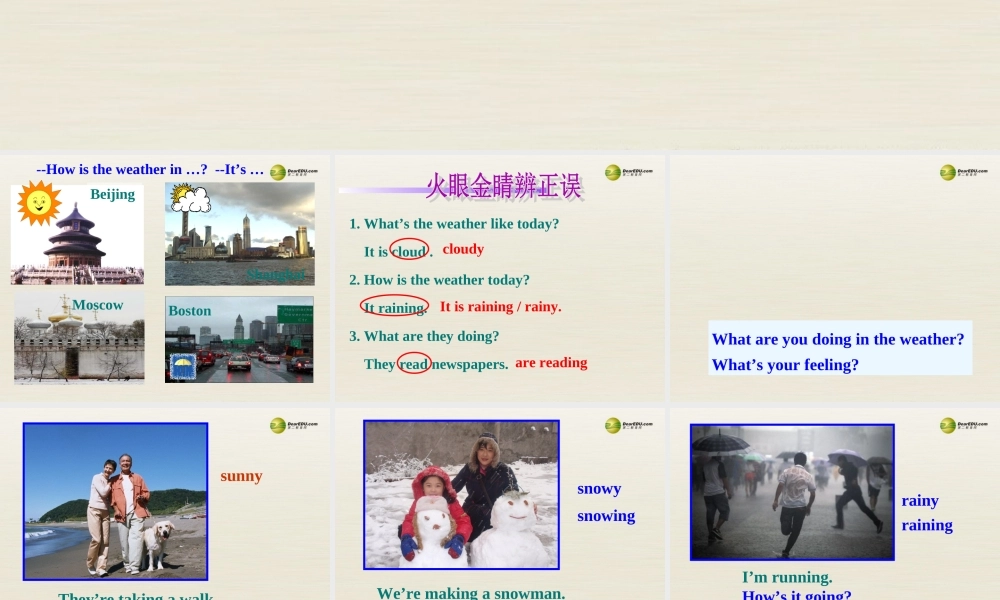Click the highlighted blue question box text

pyautogui.click(x=838, y=348)
